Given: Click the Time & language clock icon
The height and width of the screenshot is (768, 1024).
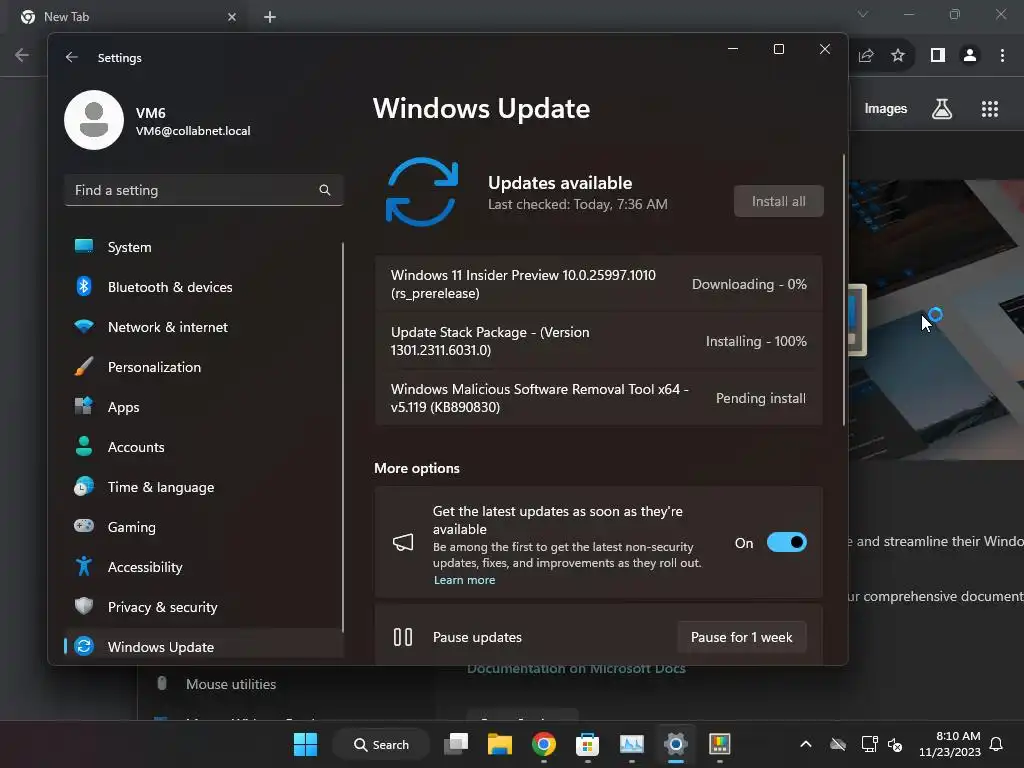Looking at the screenshot, I should pyautogui.click(x=84, y=487).
